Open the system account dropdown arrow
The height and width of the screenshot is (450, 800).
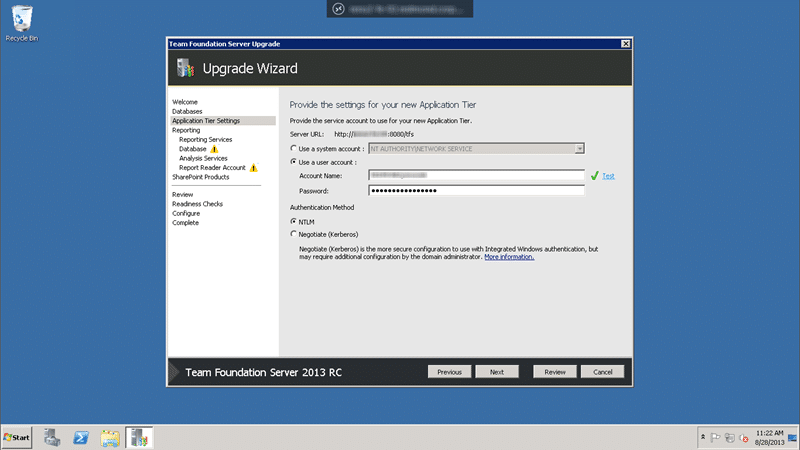point(579,148)
